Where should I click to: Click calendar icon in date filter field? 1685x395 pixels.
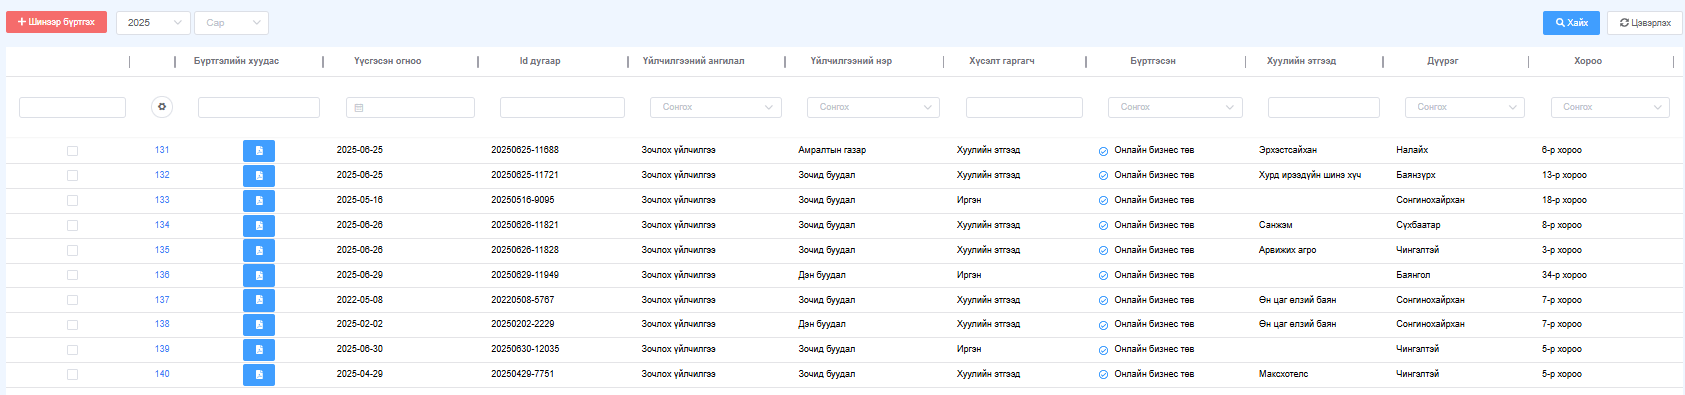tap(359, 108)
